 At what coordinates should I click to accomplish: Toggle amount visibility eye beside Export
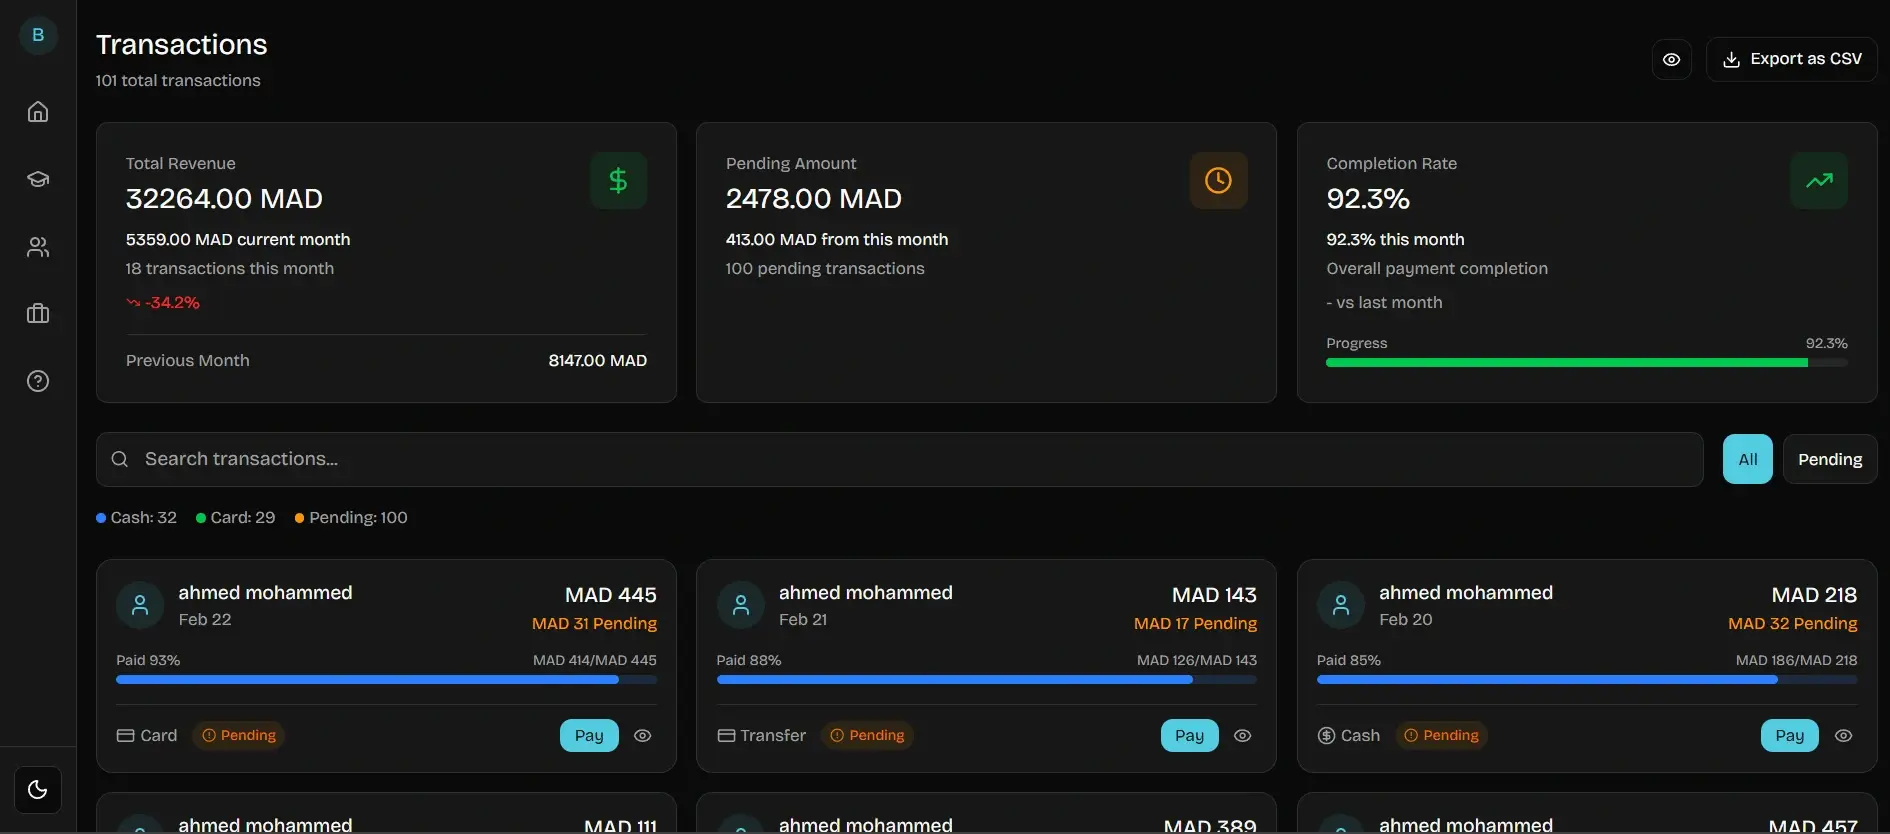tap(1671, 60)
